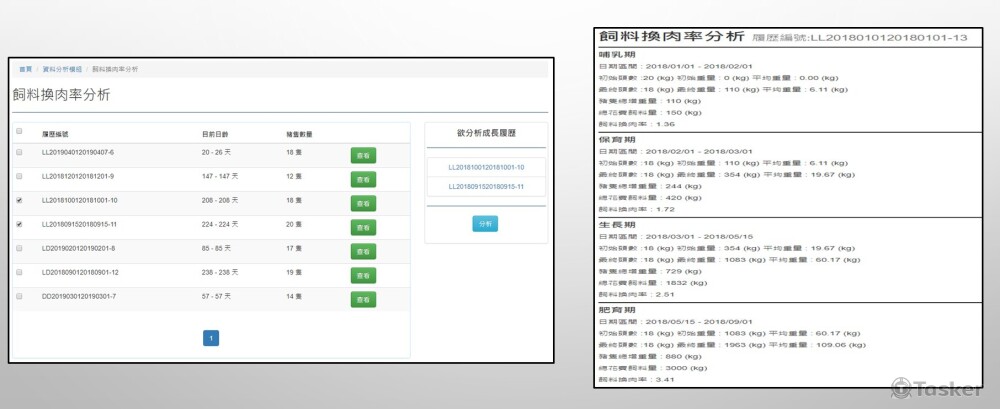Open 查看 for record LL2018091520180915-11
The height and width of the screenshot is (409, 1000).
[362, 227]
